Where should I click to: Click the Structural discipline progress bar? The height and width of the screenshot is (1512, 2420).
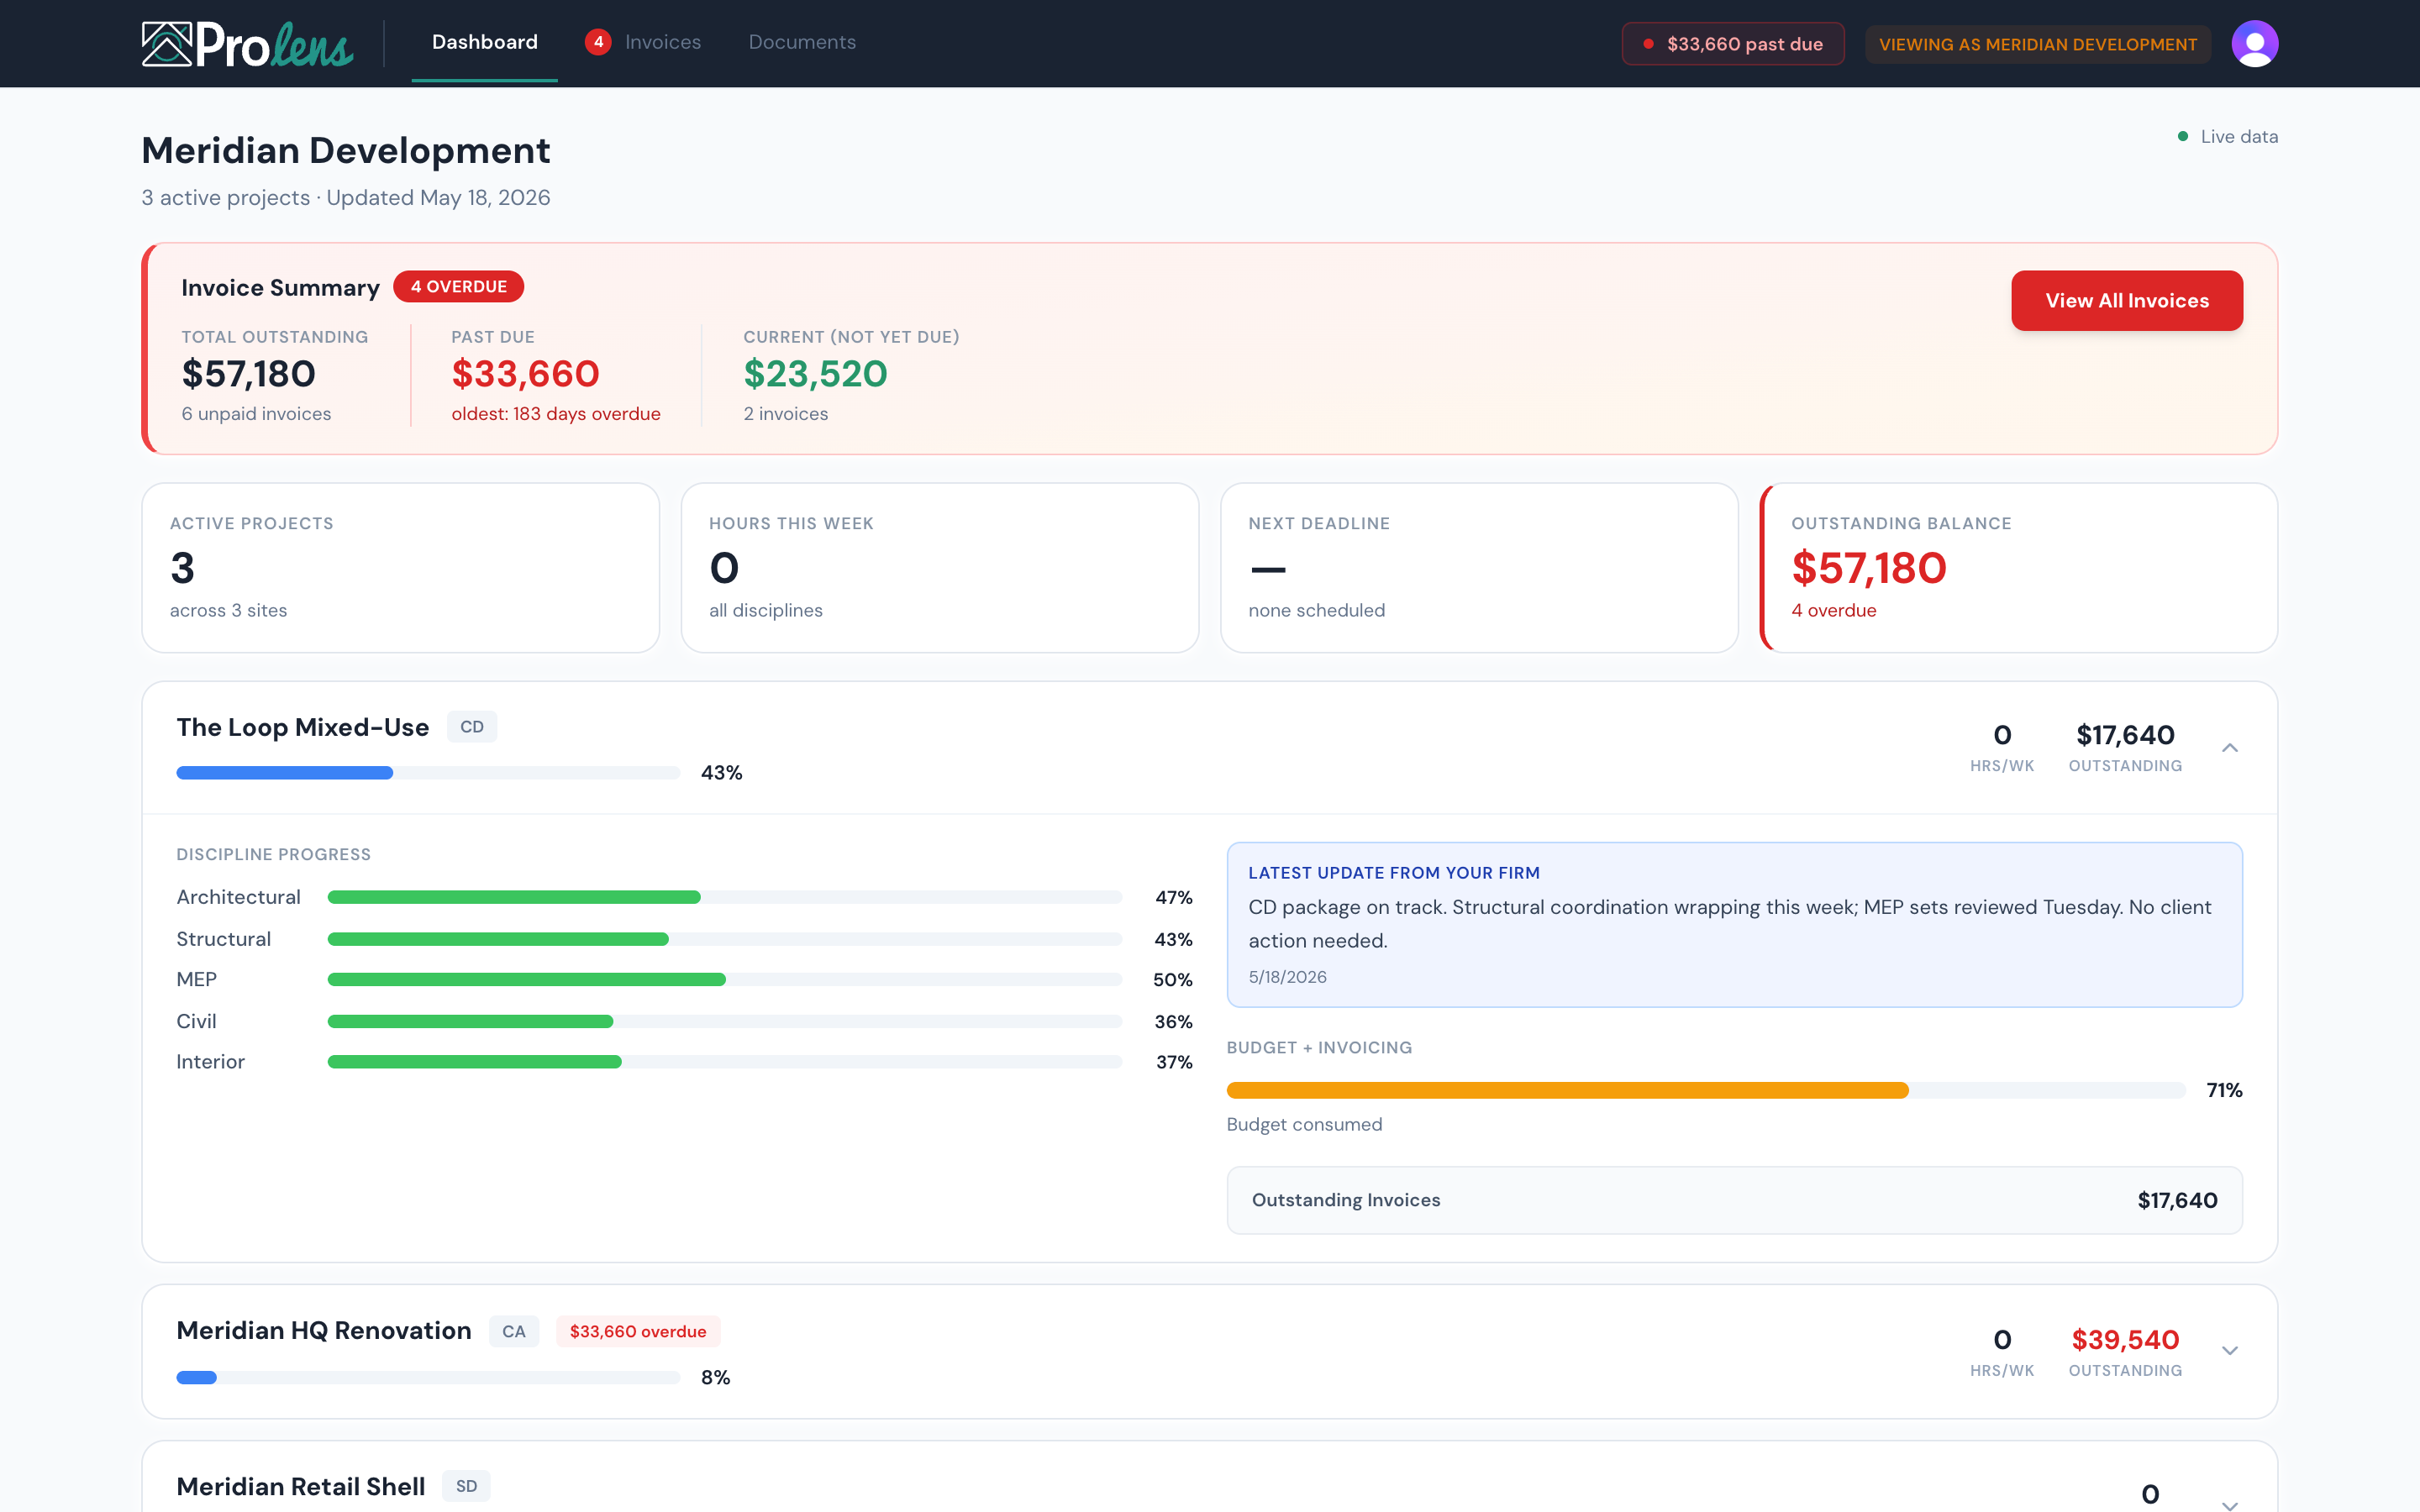coord(725,940)
